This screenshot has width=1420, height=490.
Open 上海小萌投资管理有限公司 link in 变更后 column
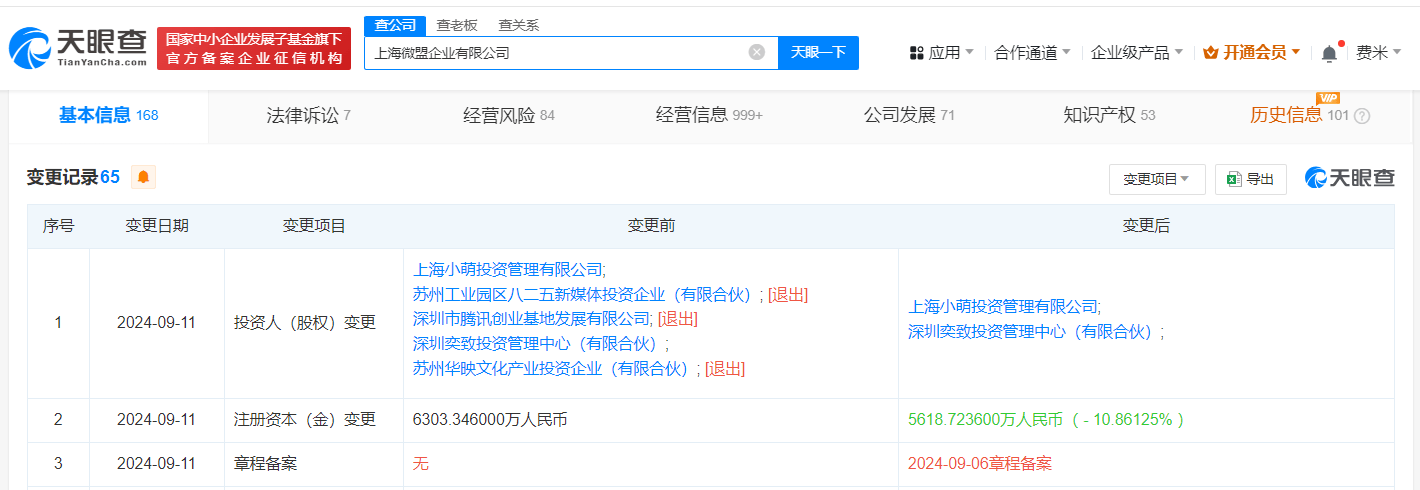click(1002, 306)
